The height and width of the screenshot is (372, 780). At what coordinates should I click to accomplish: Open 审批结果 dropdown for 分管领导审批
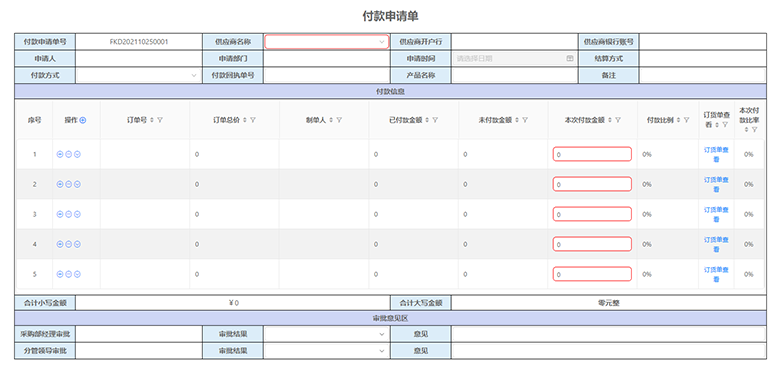(326, 351)
